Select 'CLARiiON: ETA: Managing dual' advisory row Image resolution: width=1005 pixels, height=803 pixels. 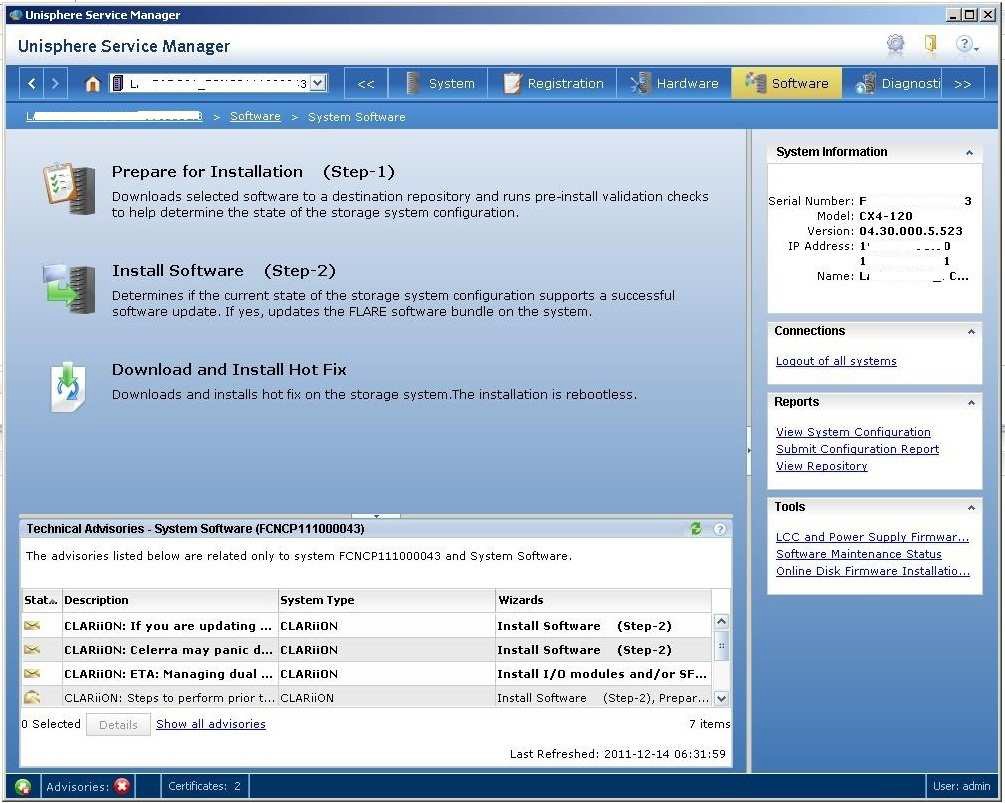click(x=366, y=674)
